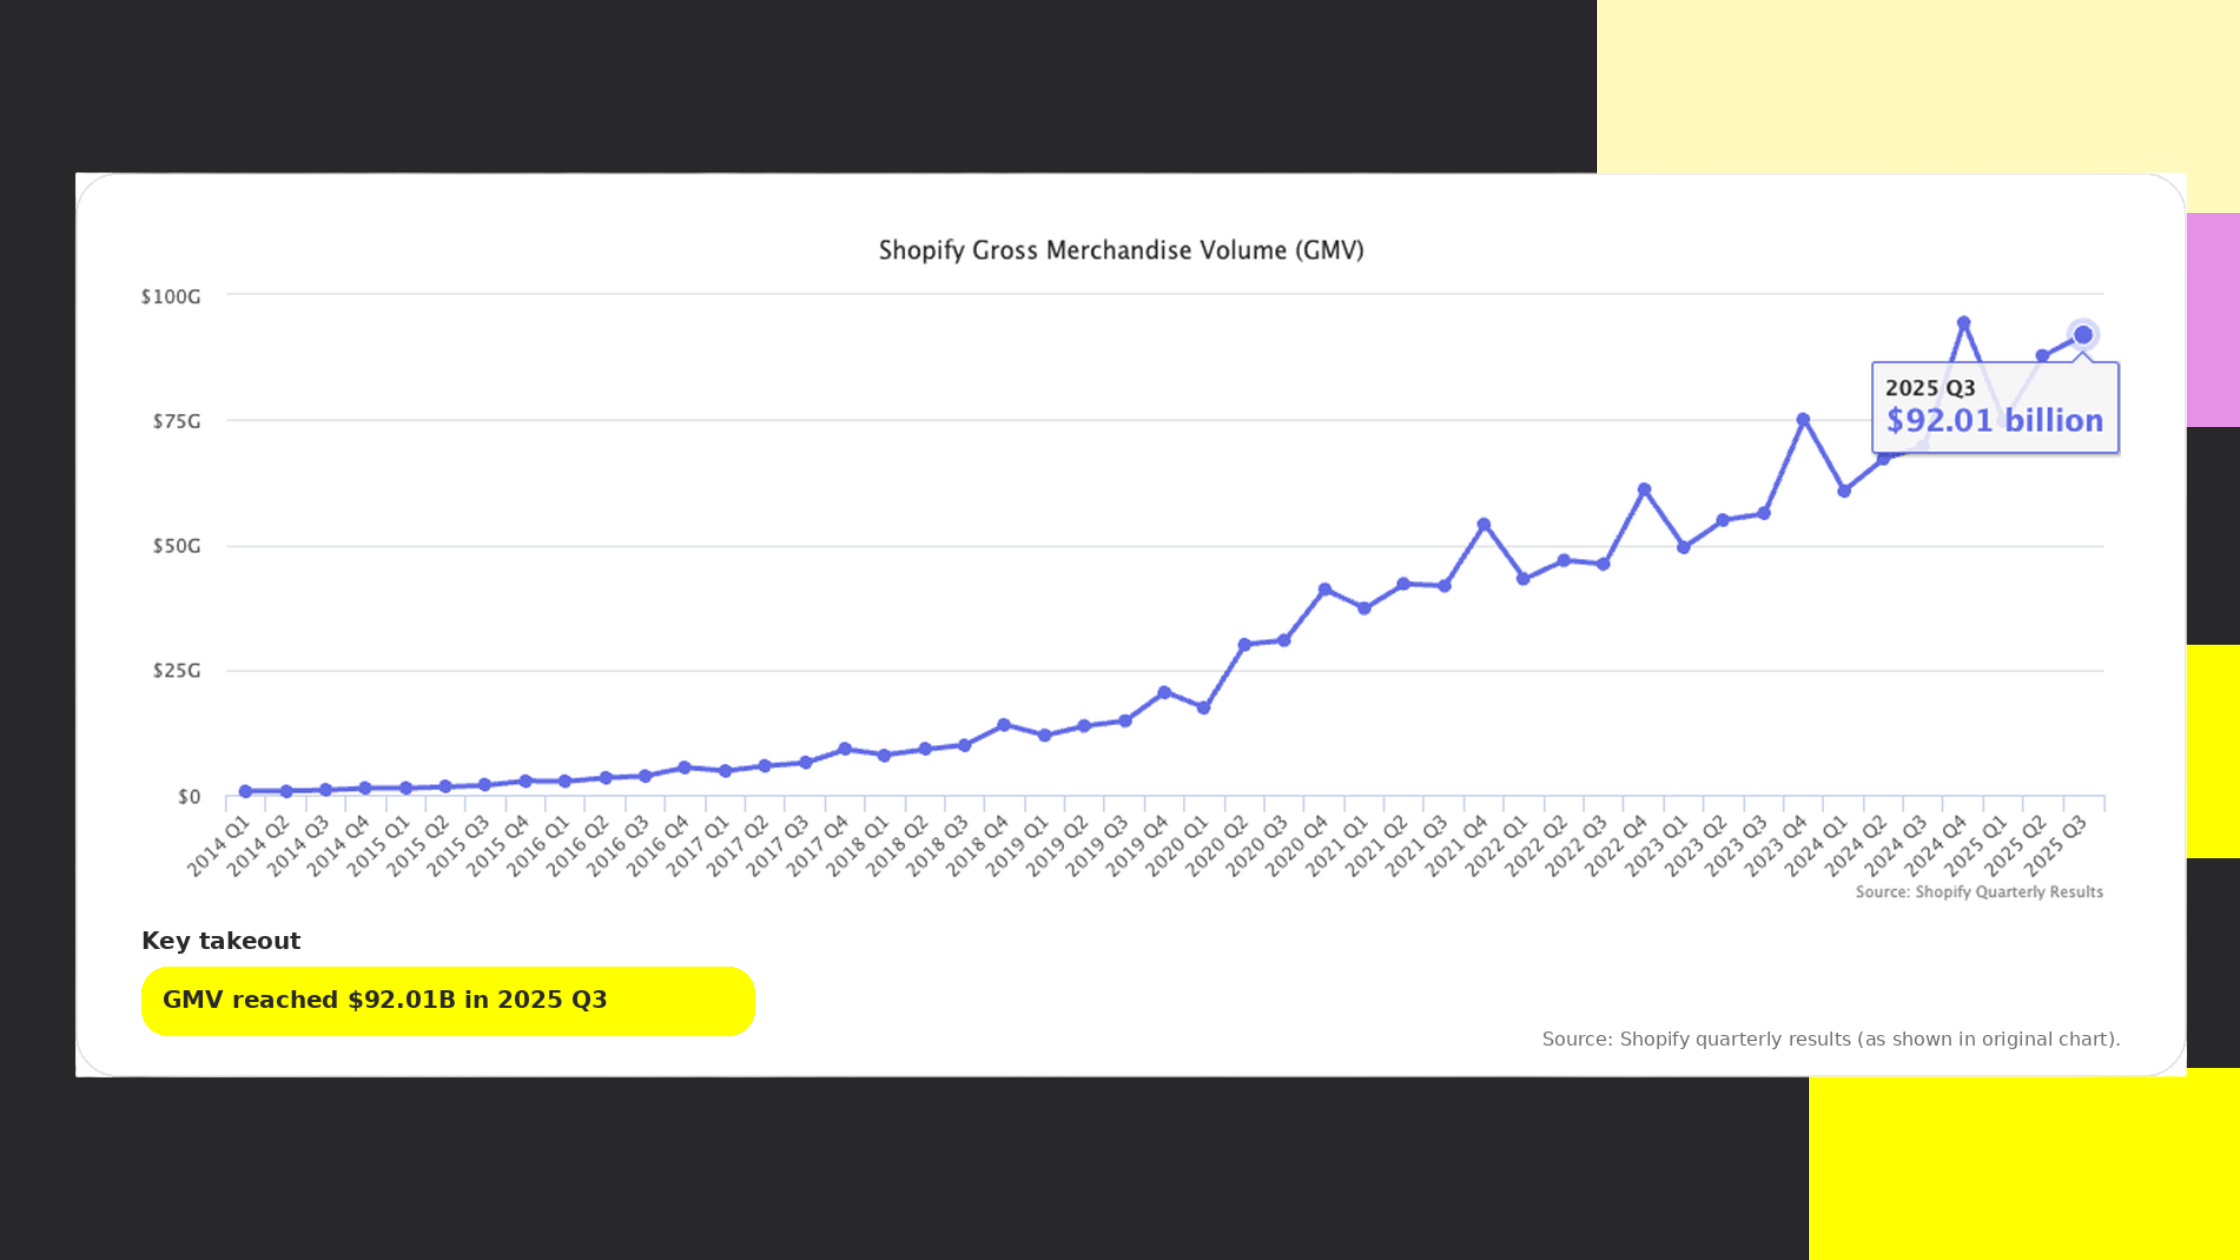
Task: Click the 2025 Q3 data point
Action: (2083, 335)
